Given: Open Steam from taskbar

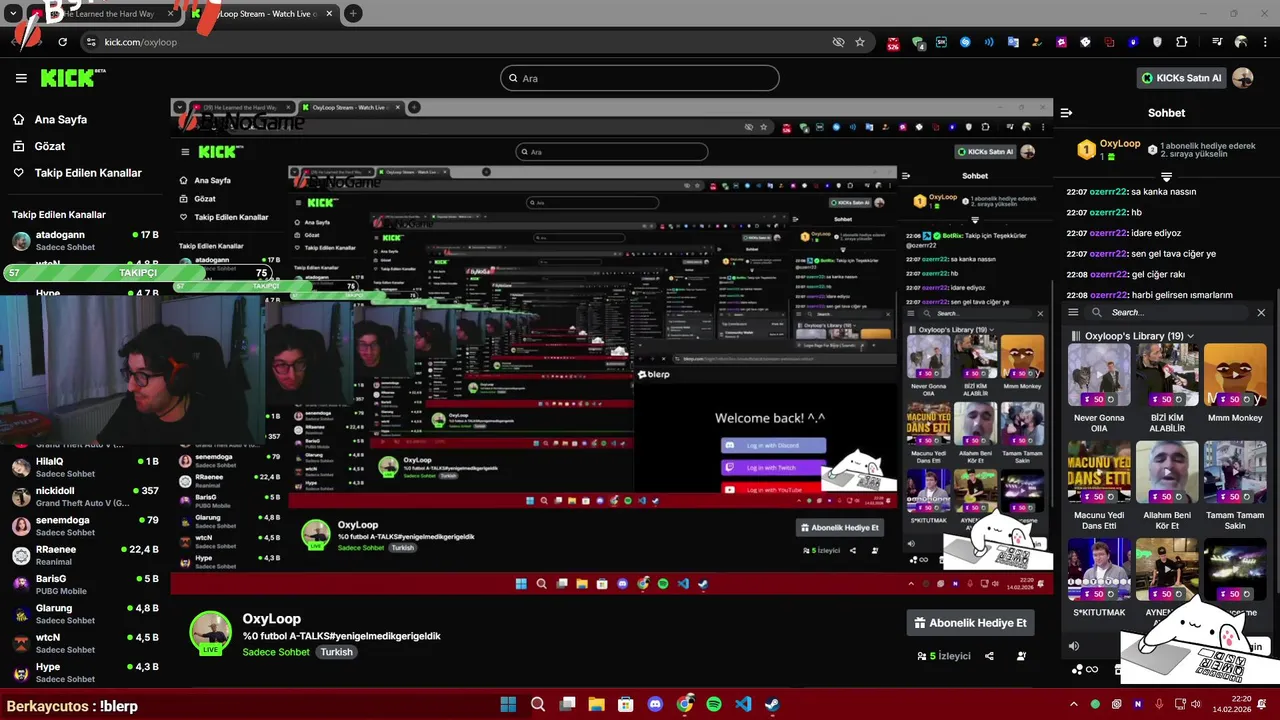Looking at the screenshot, I should pyautogui.click(x=772, y=704).
